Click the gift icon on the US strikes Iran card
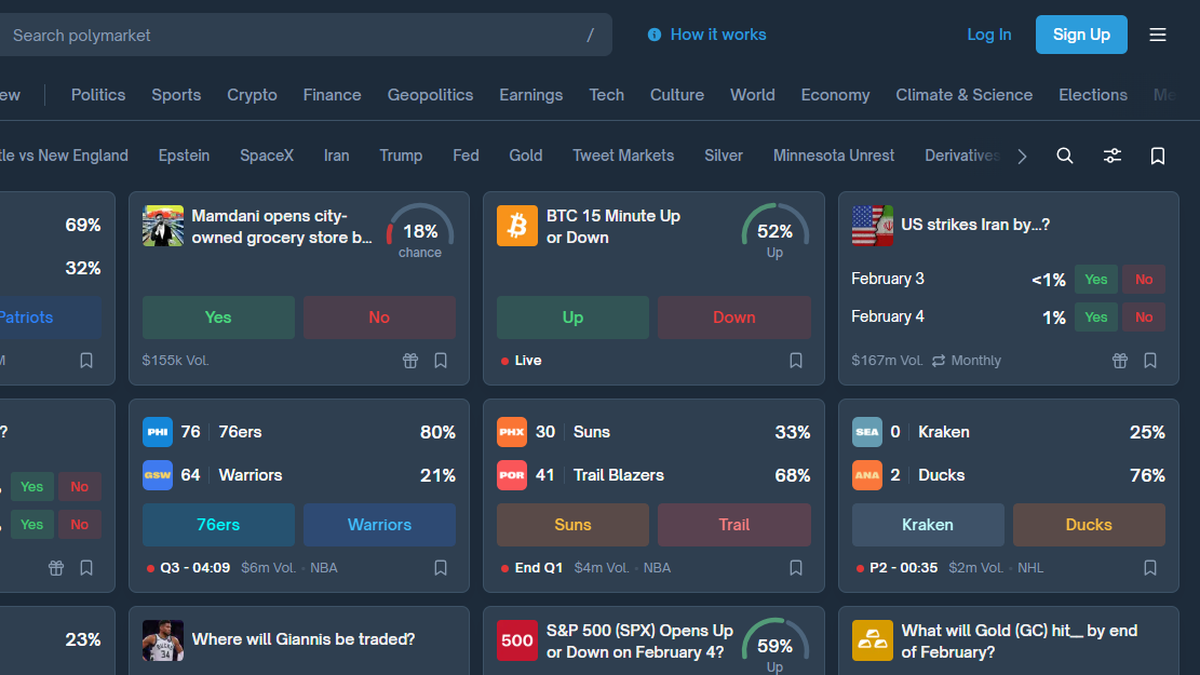This screenshot has height=675, width=1200. click(1119, 360)
